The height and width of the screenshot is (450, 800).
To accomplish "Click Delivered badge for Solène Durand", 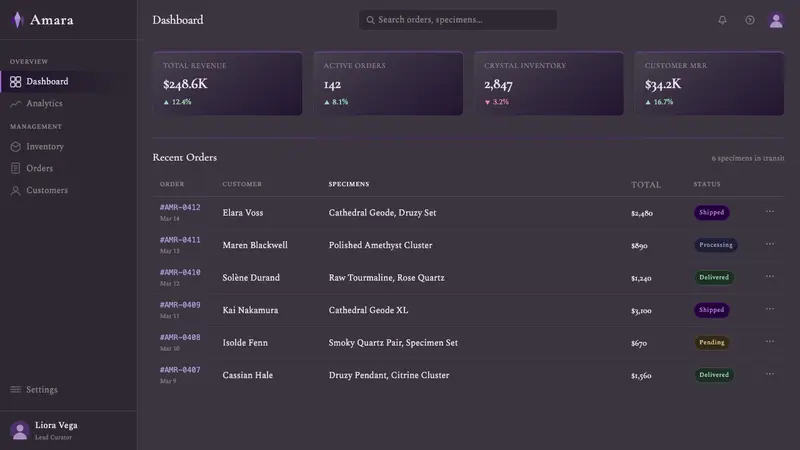I will pyautogui.click(x=714, y=278).
